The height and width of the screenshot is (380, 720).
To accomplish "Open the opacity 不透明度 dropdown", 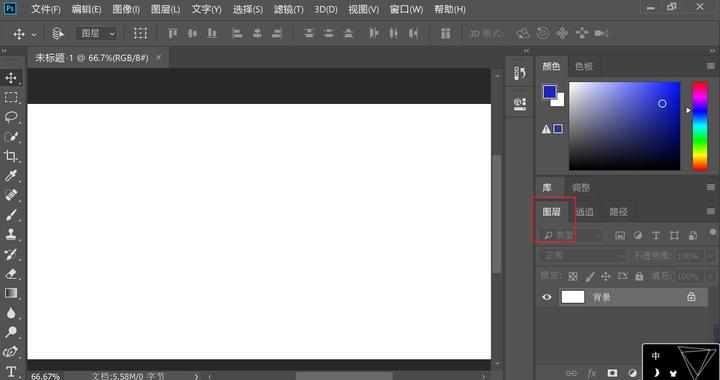I will click(x=711, y=256).
